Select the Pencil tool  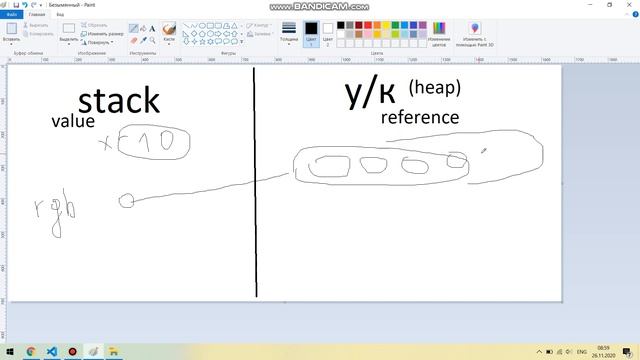click(x=133, y=28)
